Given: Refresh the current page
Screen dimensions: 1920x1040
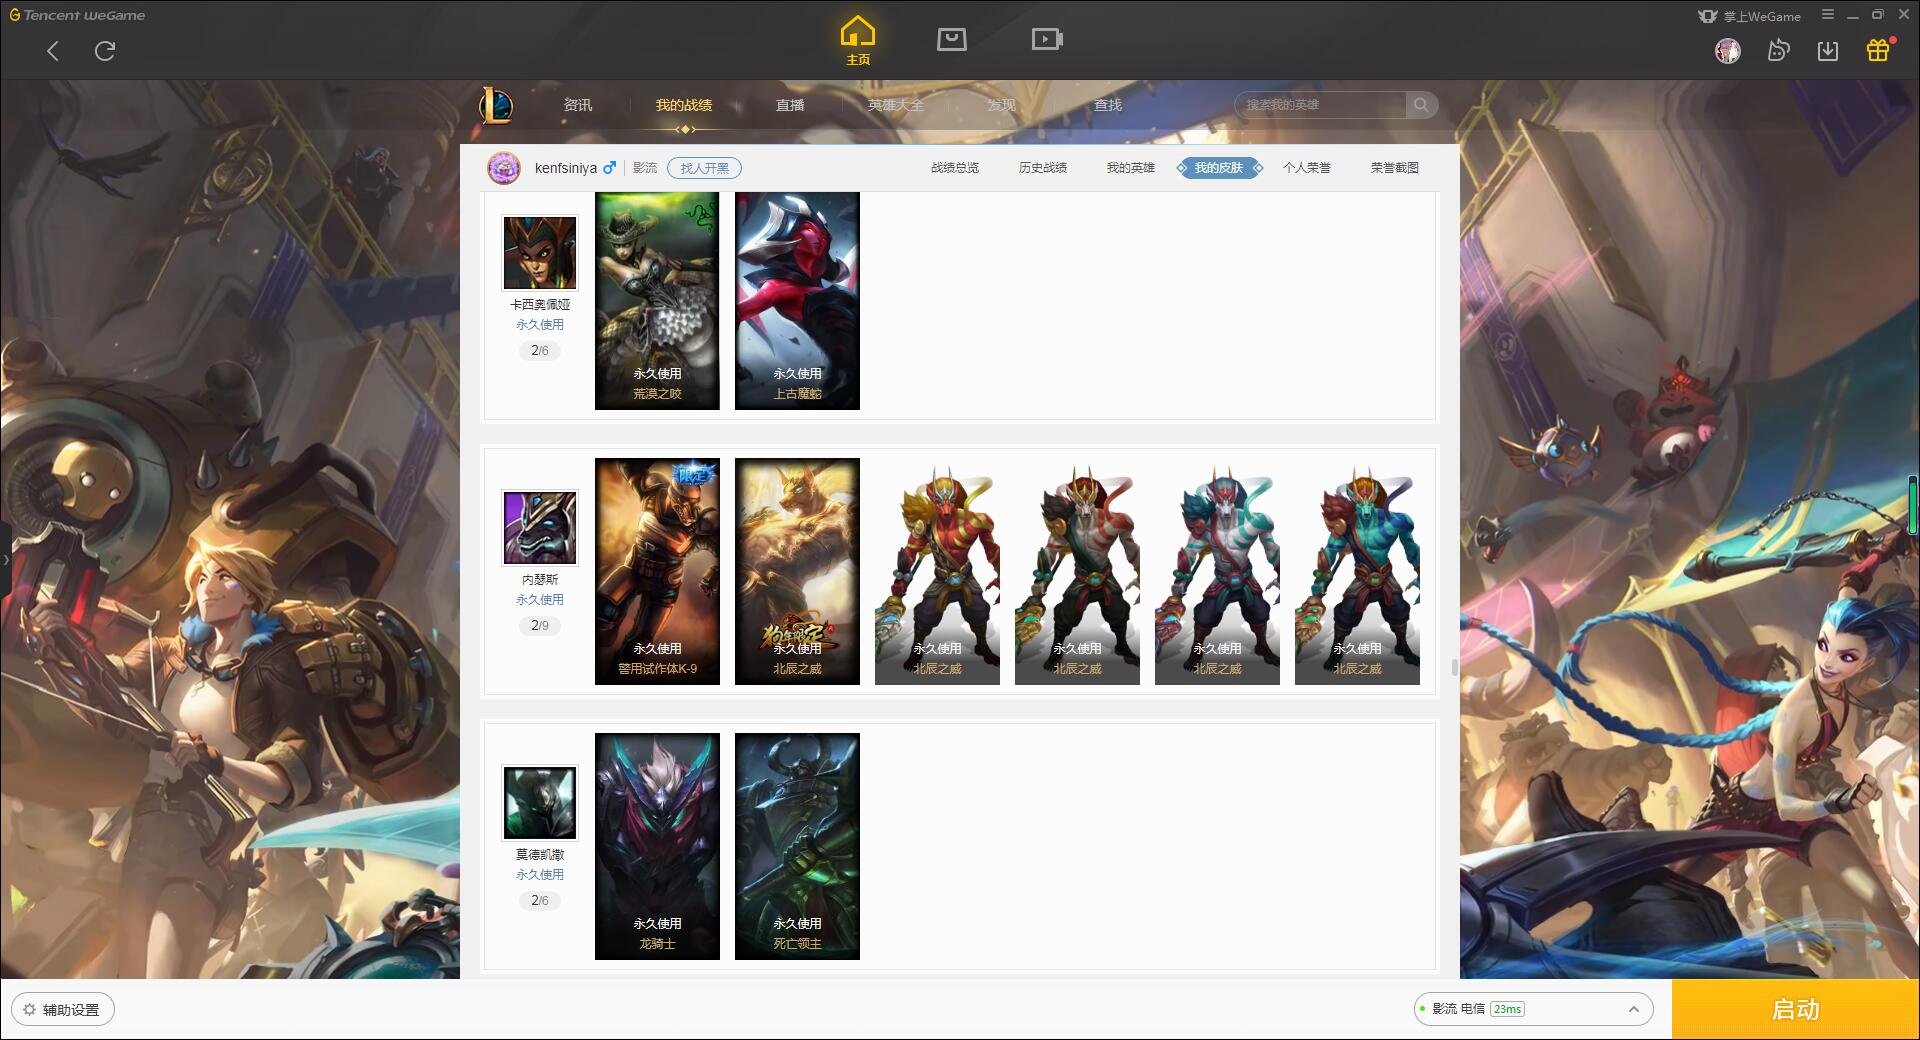Looking at the screenshot, I should 105,51.
